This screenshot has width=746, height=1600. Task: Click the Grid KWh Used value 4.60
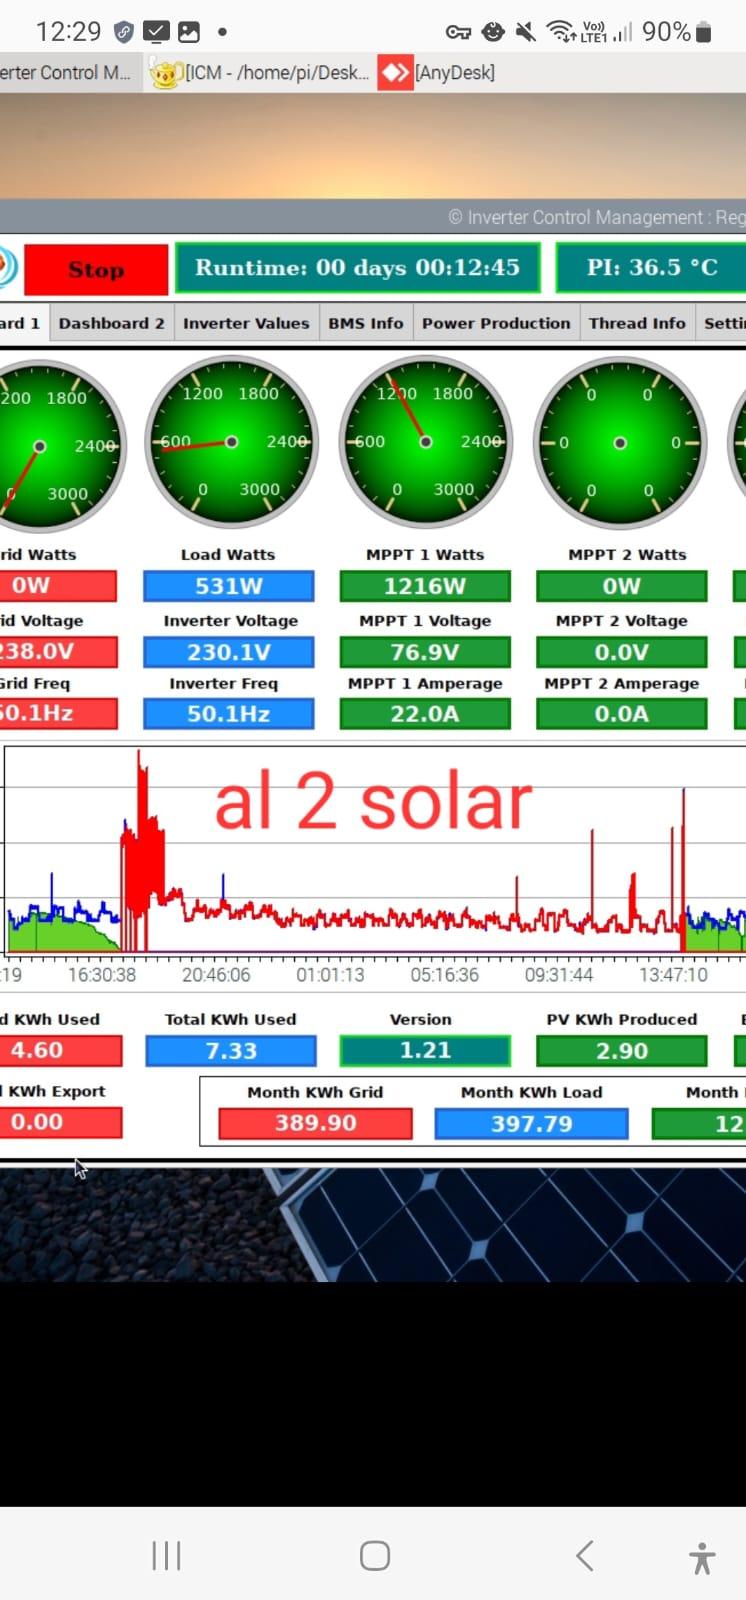(x=60, y=1050)
